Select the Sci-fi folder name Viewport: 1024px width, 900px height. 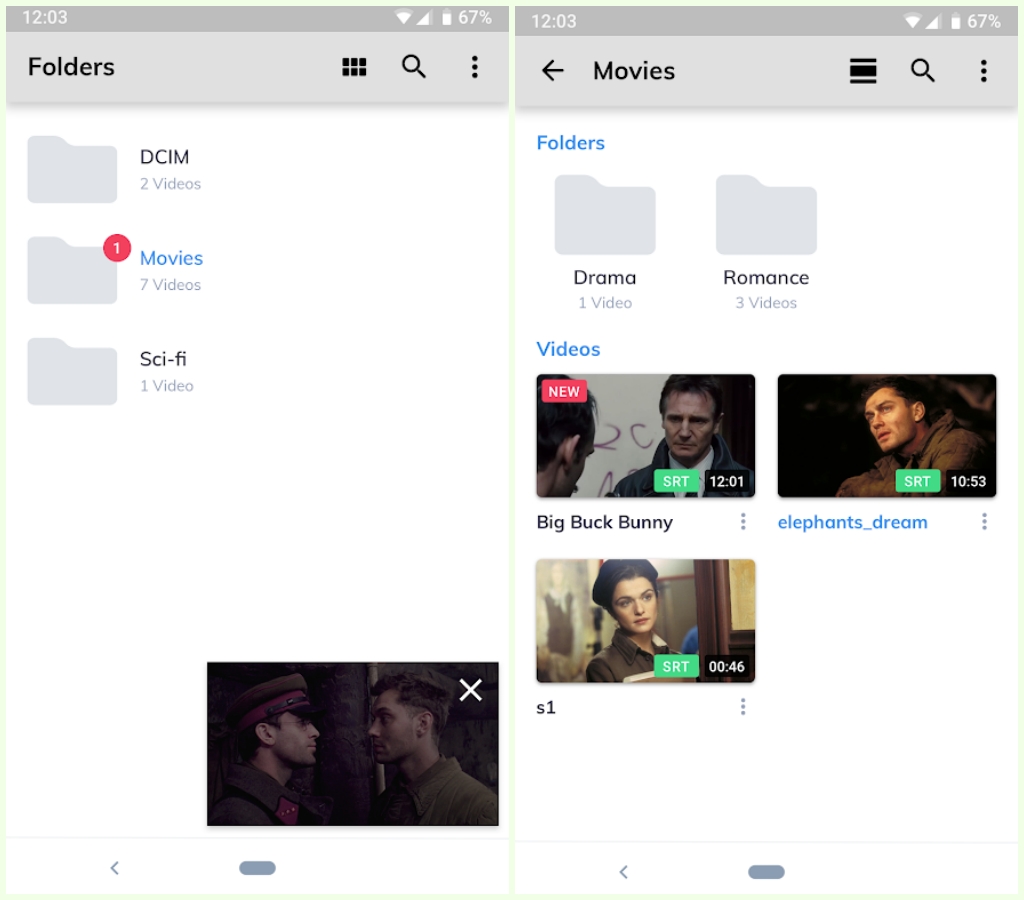click(163, 359)
